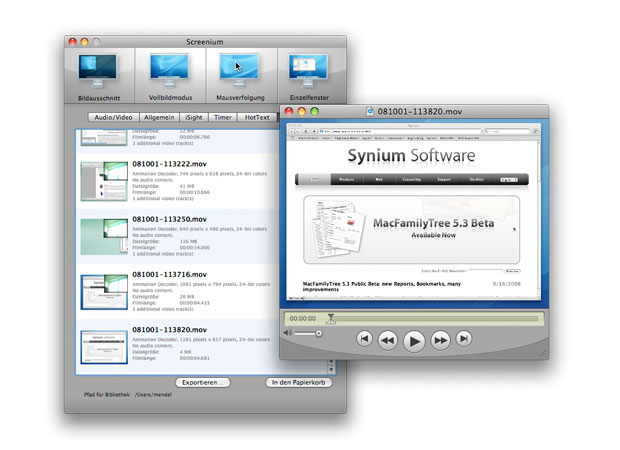Open the Audio/Video tab
The image size is (620, 450).
click(x=113, y=117)
